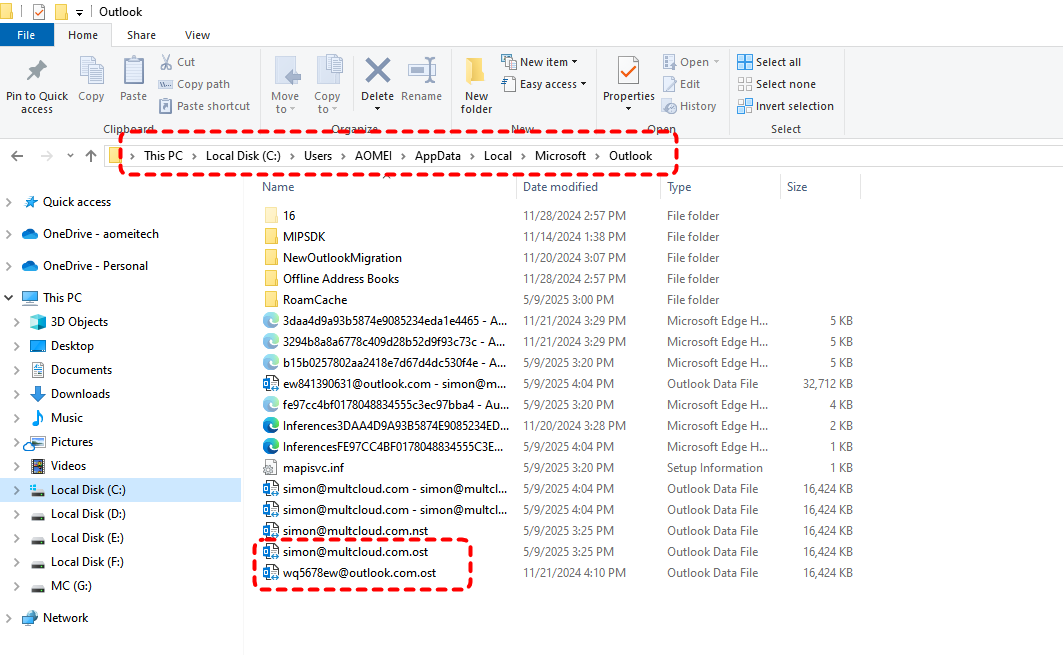The image size is (1063, 655).
Task: Switch to the Share ribbon tab
Action: click(141, 35)
